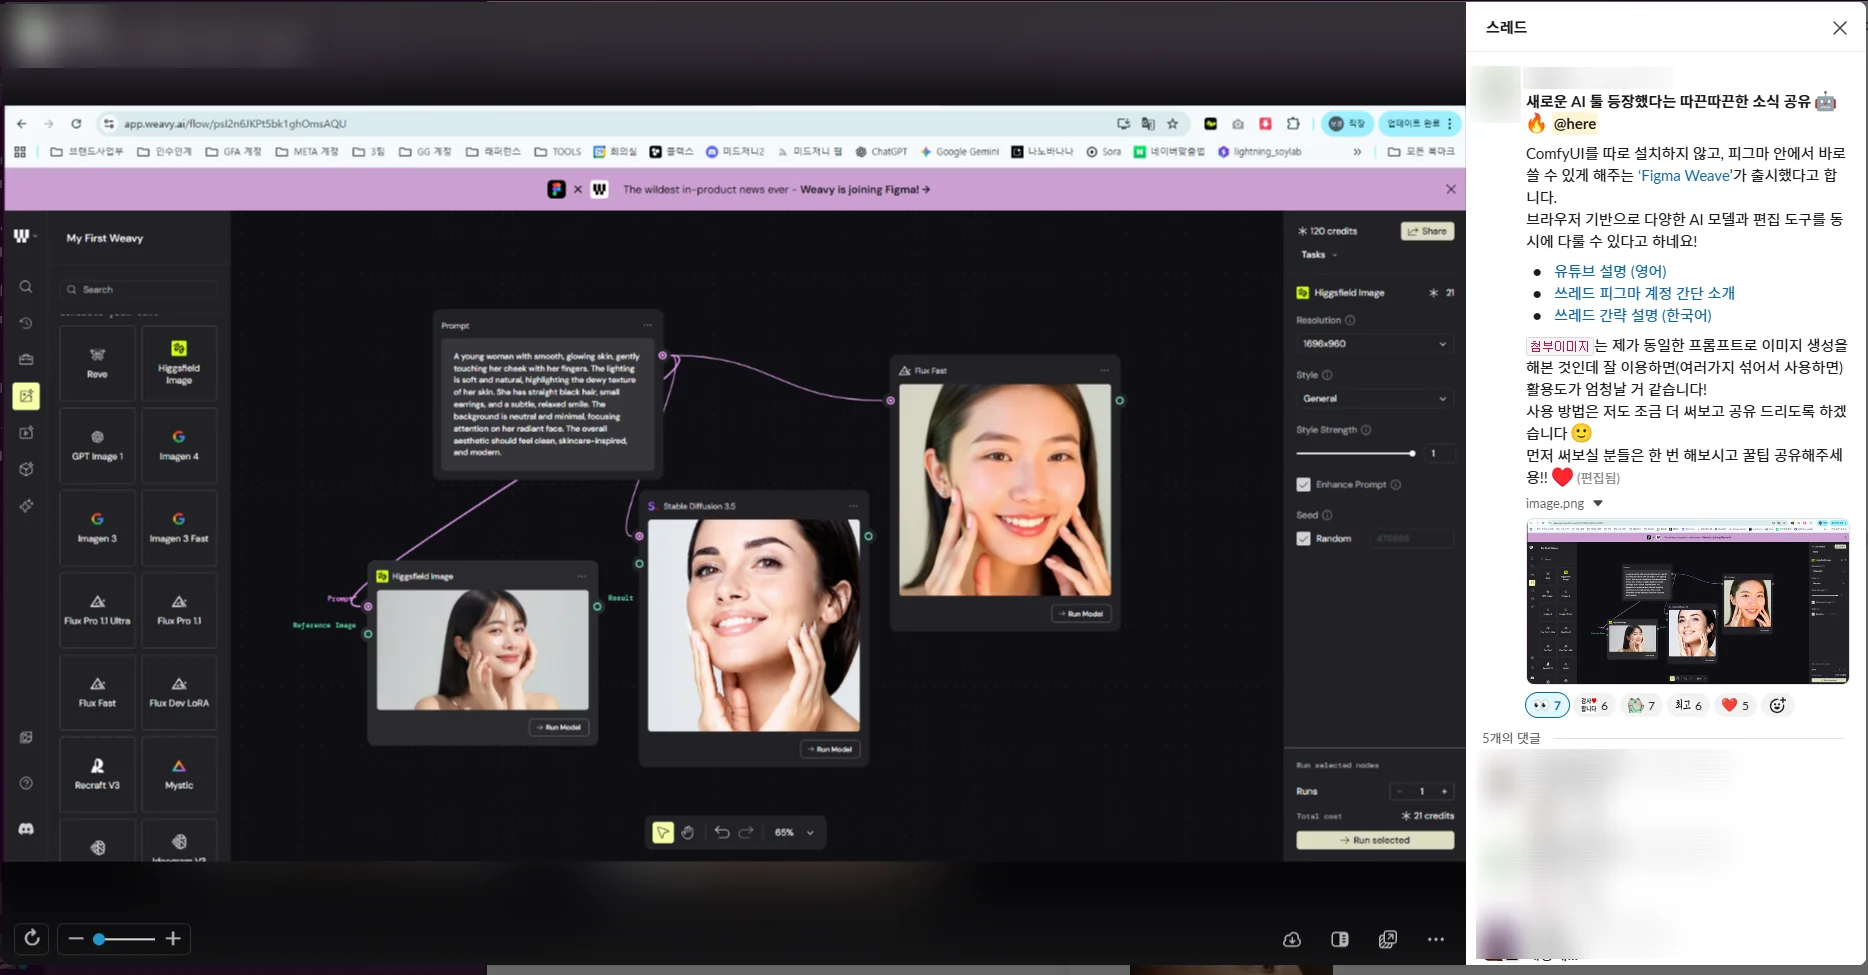Image resolution: width=1868 pixels, height=975 pixels.
Task: Toggle the eyes emoji reaction
Action: click(1547, 706)
